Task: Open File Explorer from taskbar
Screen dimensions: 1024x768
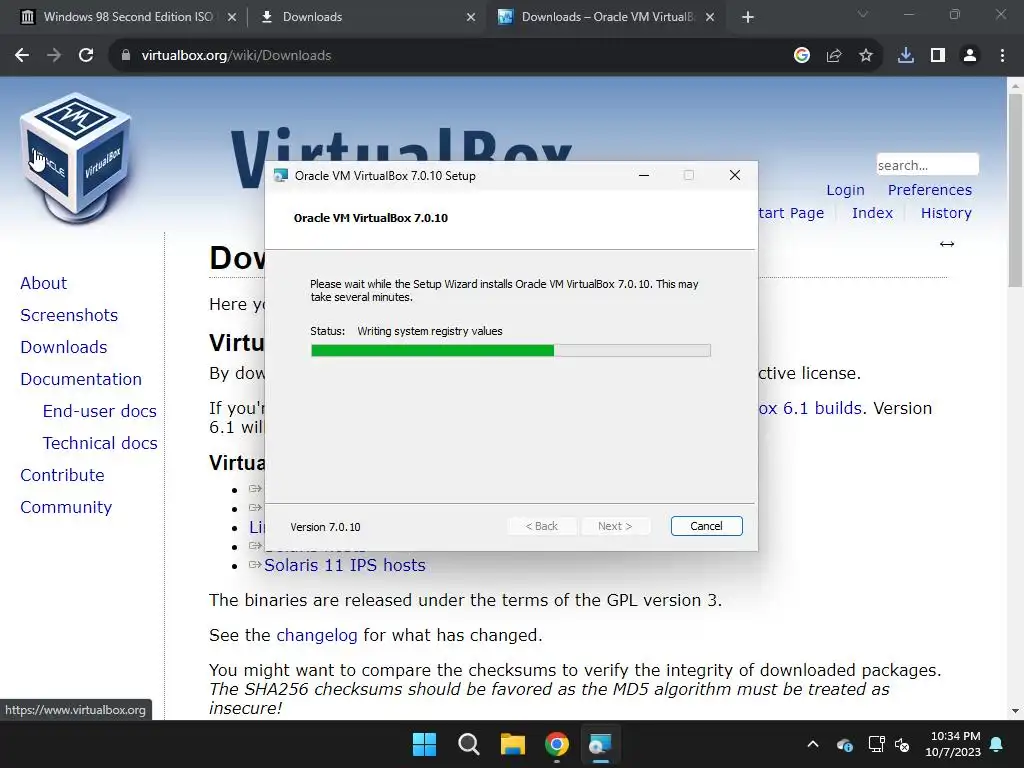Action: click(513, 744)
